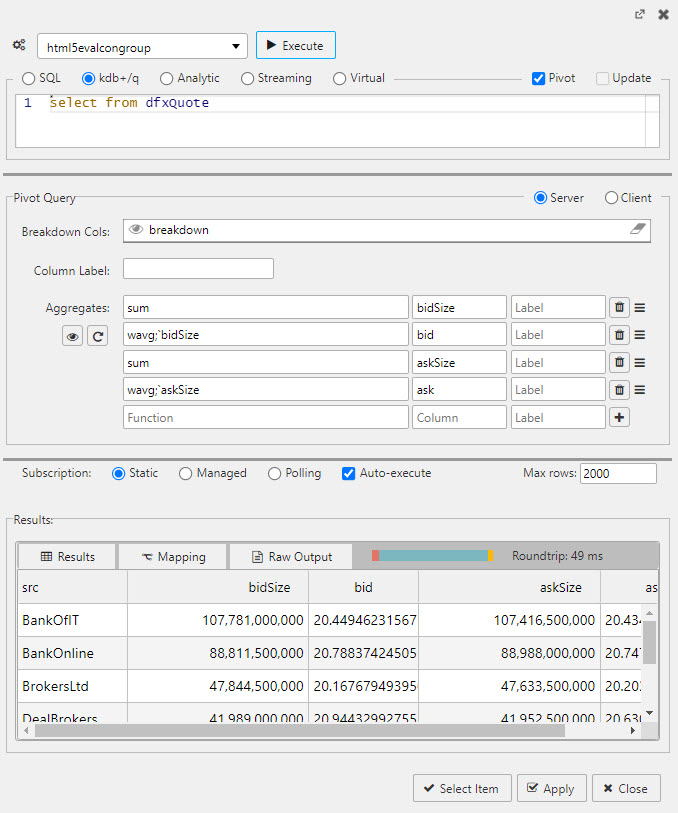The height and width of the screenshot is (813, 678).
Task: Enable the Update checkbox
Action: [x=602, y=78]
